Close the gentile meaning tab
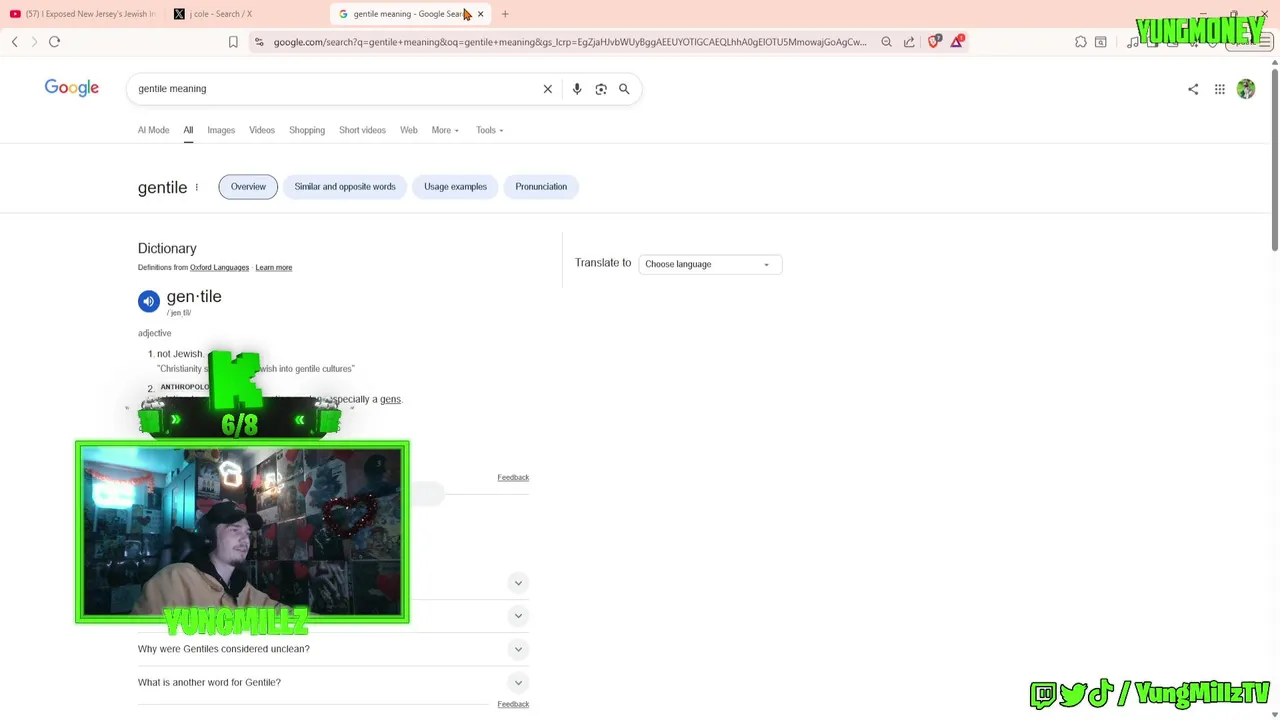Image resolution: width=1280 pixels, height=720 pixels. (480, 14)
